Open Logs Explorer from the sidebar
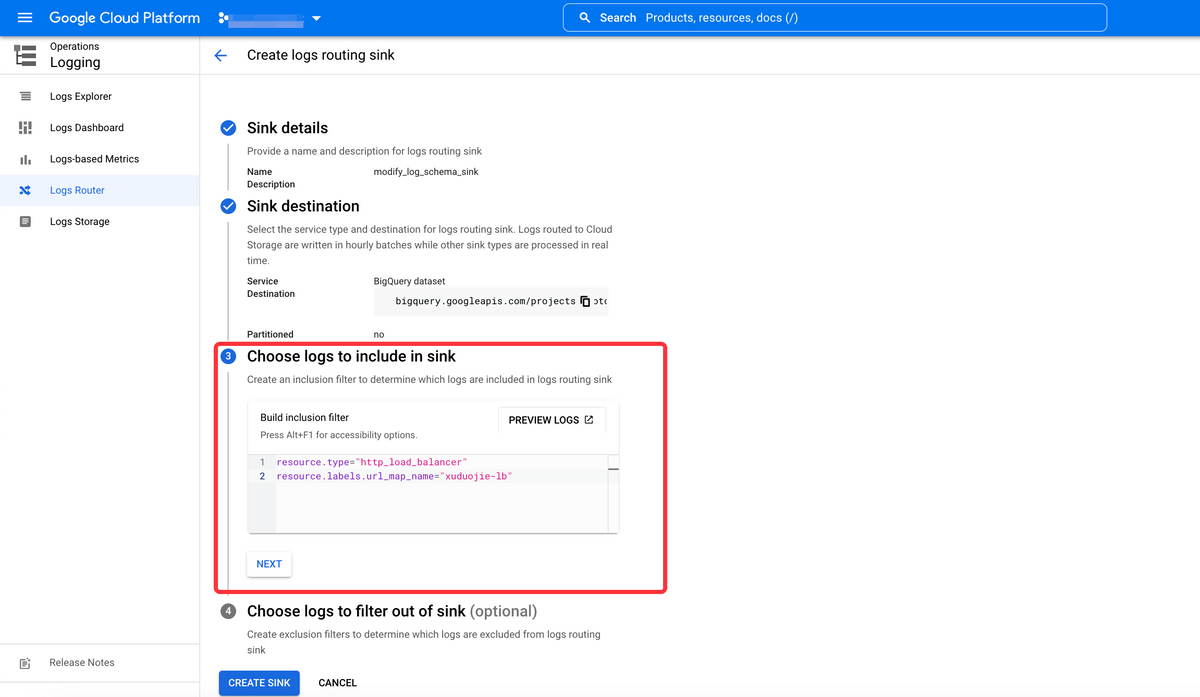Screen dimensions: 1200x697 (x=81, y=96)
